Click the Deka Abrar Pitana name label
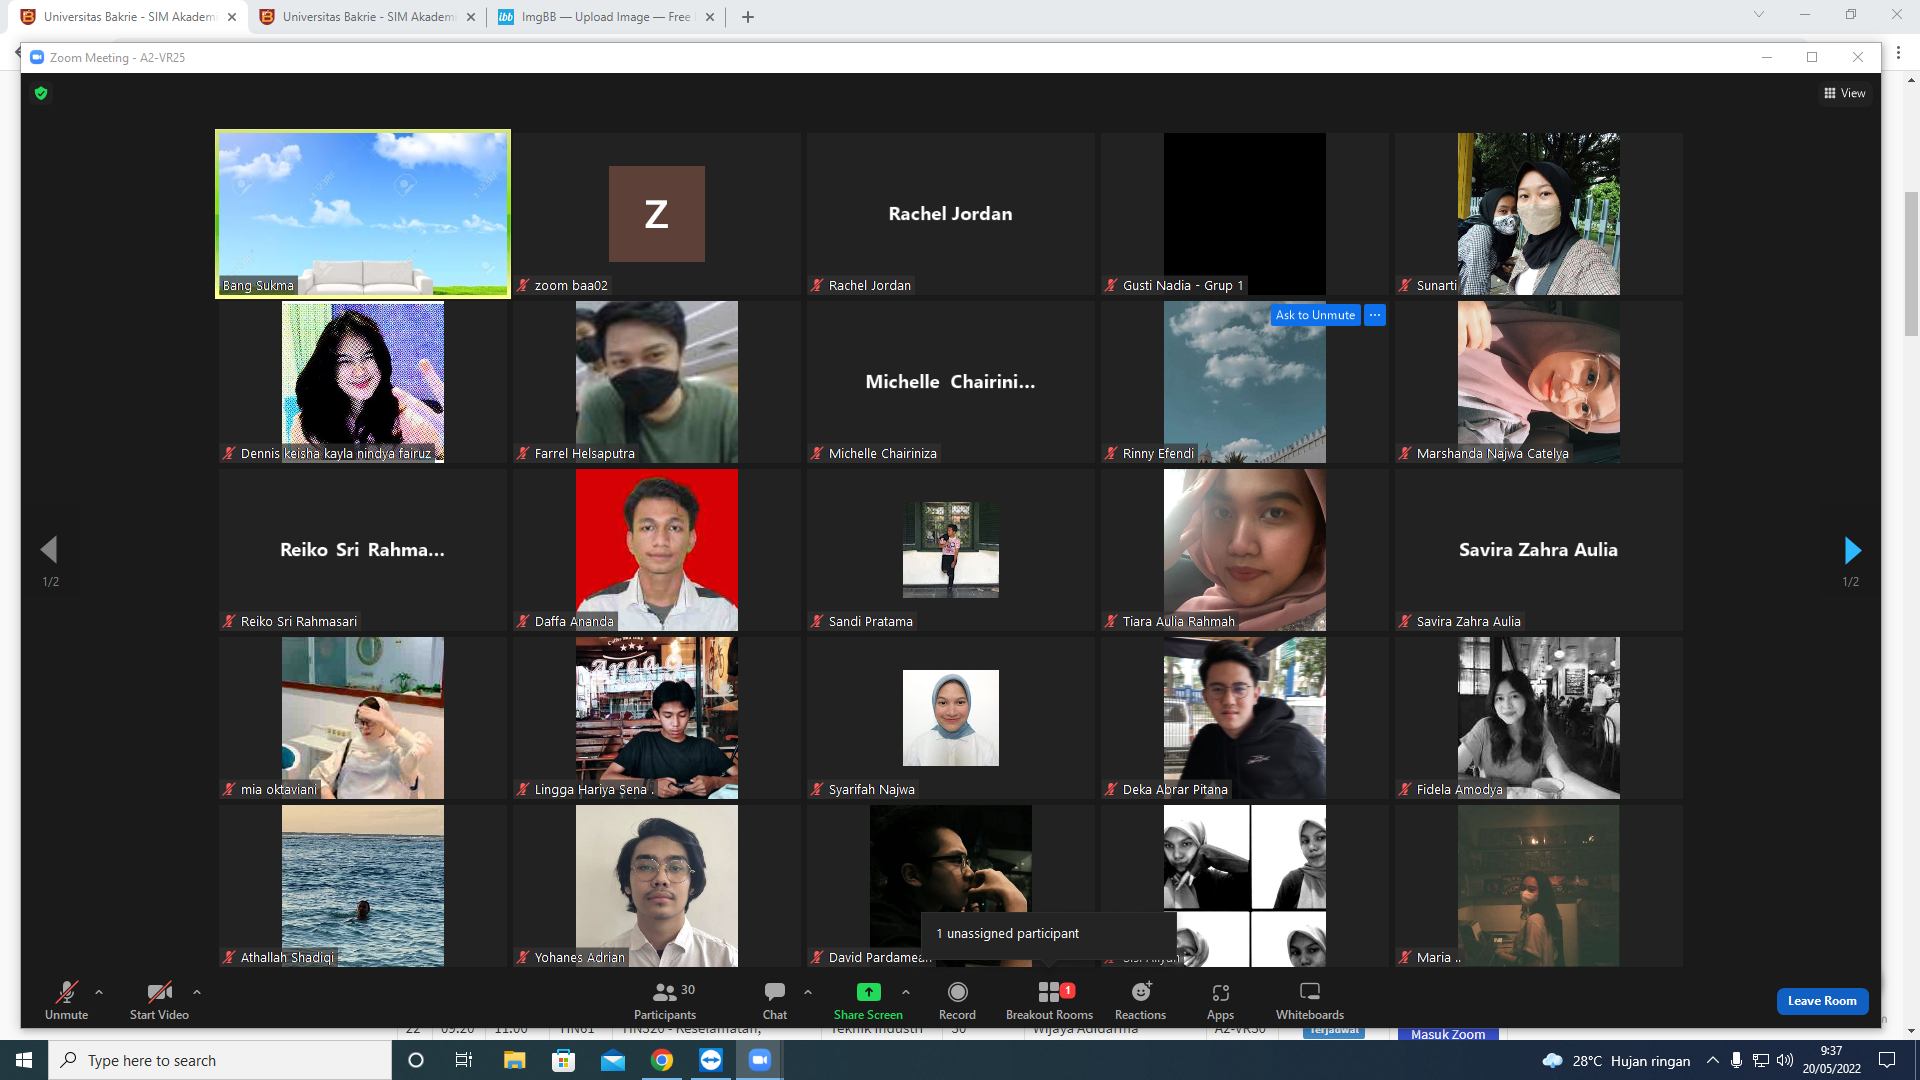 [x=1175, y=790]
